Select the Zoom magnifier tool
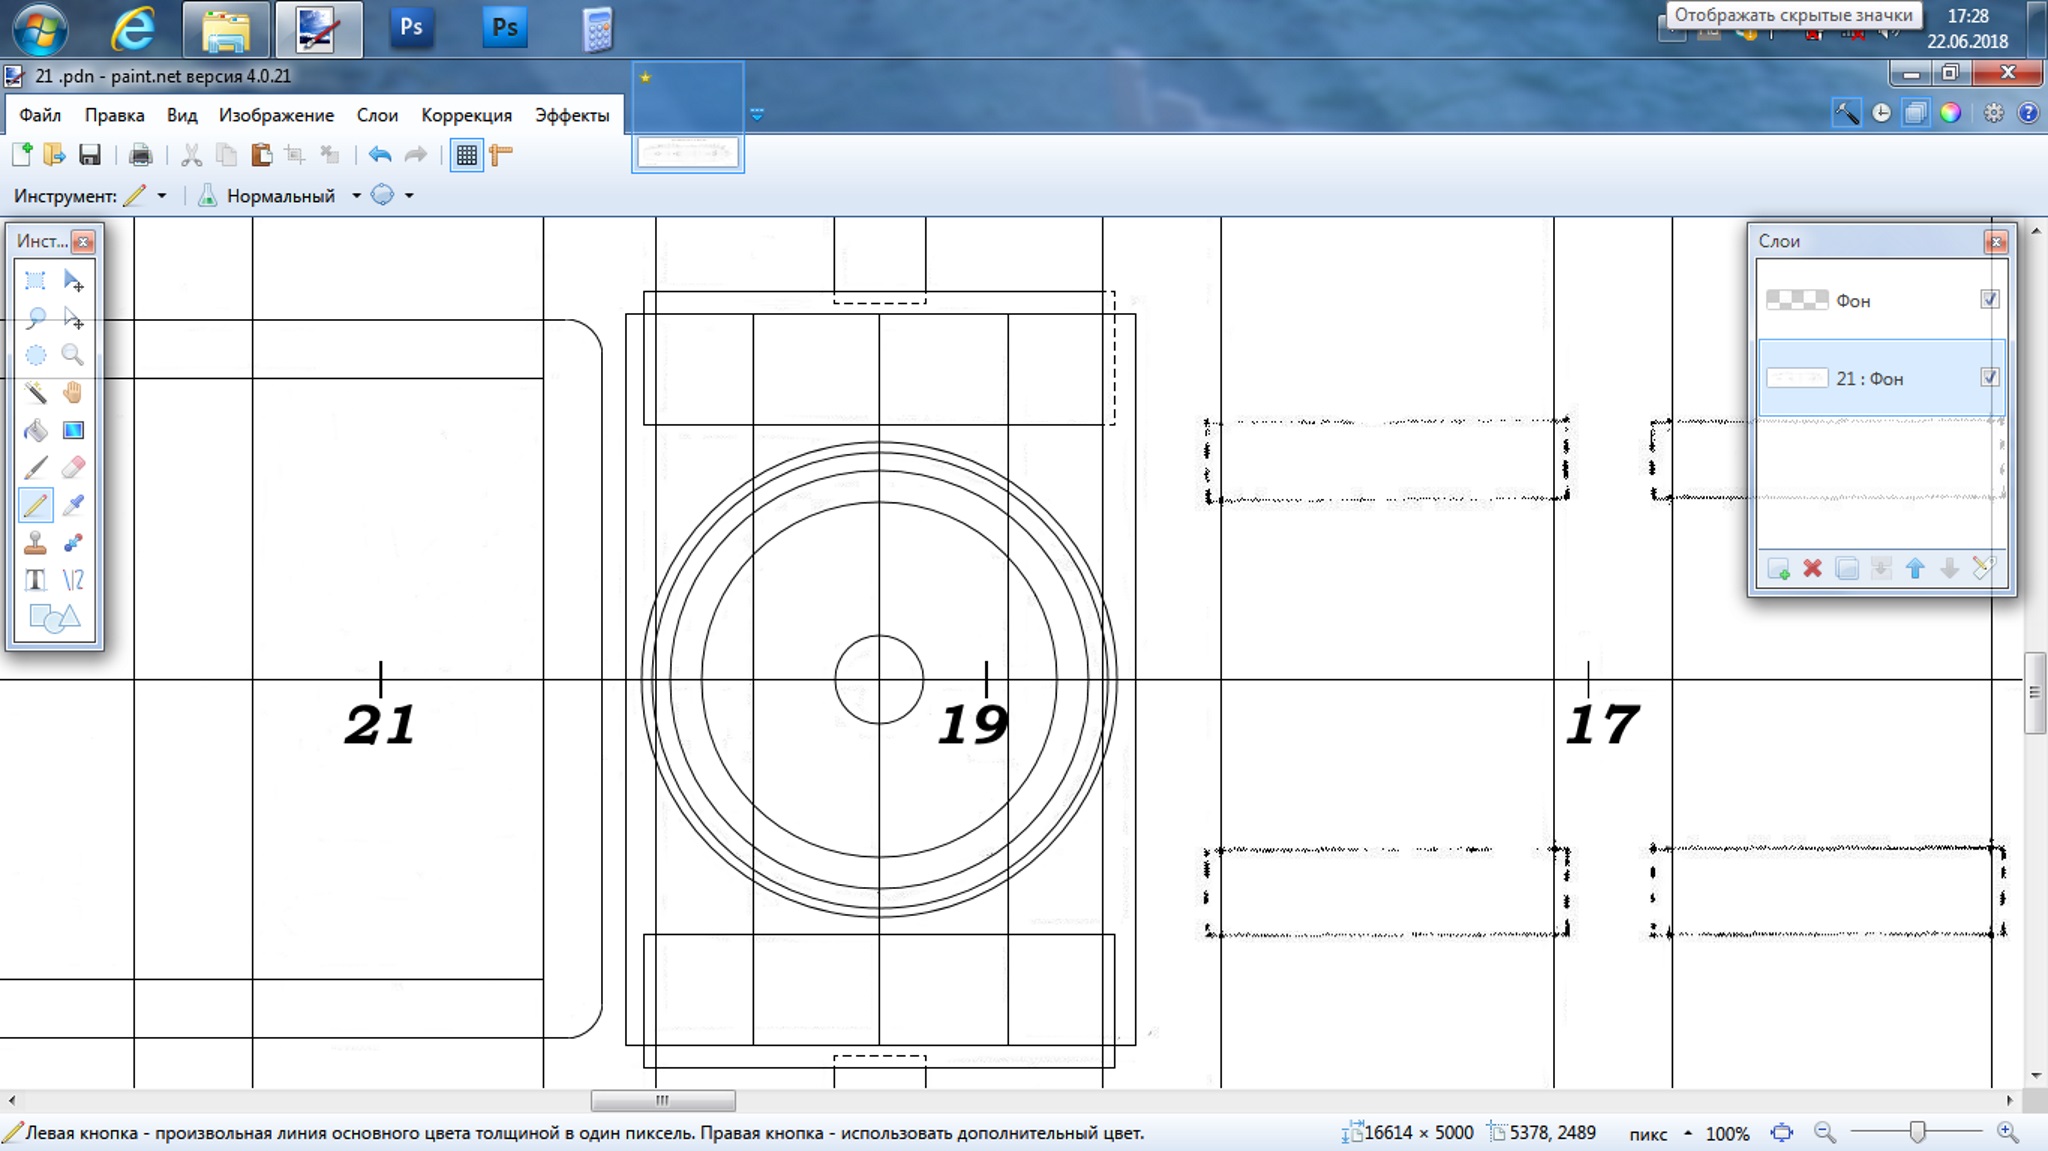Image resolution: width=2048 pixels, height=1151 pixels. (x=73, y=355)
